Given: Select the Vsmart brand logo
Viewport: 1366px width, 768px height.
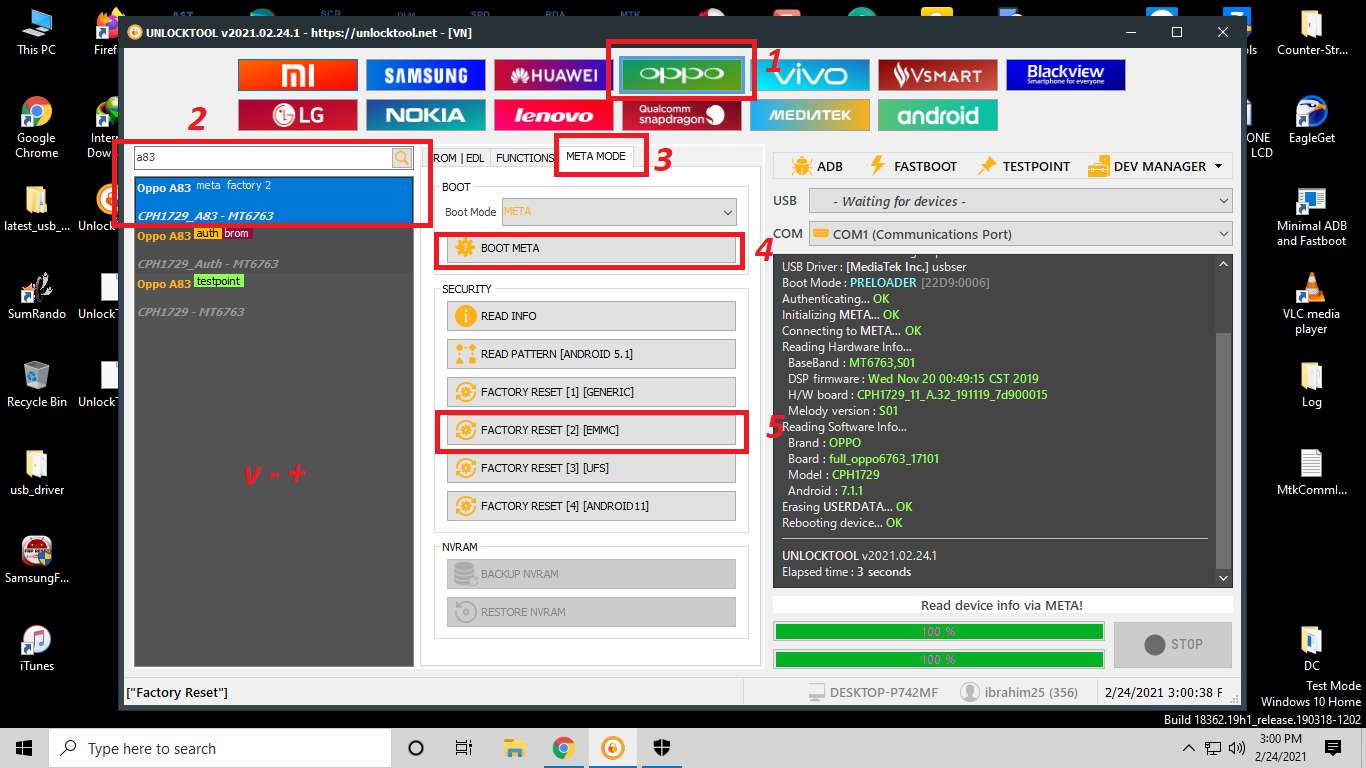Looking at the screenshot, I should pyautogui.click(x=938, y=75).
